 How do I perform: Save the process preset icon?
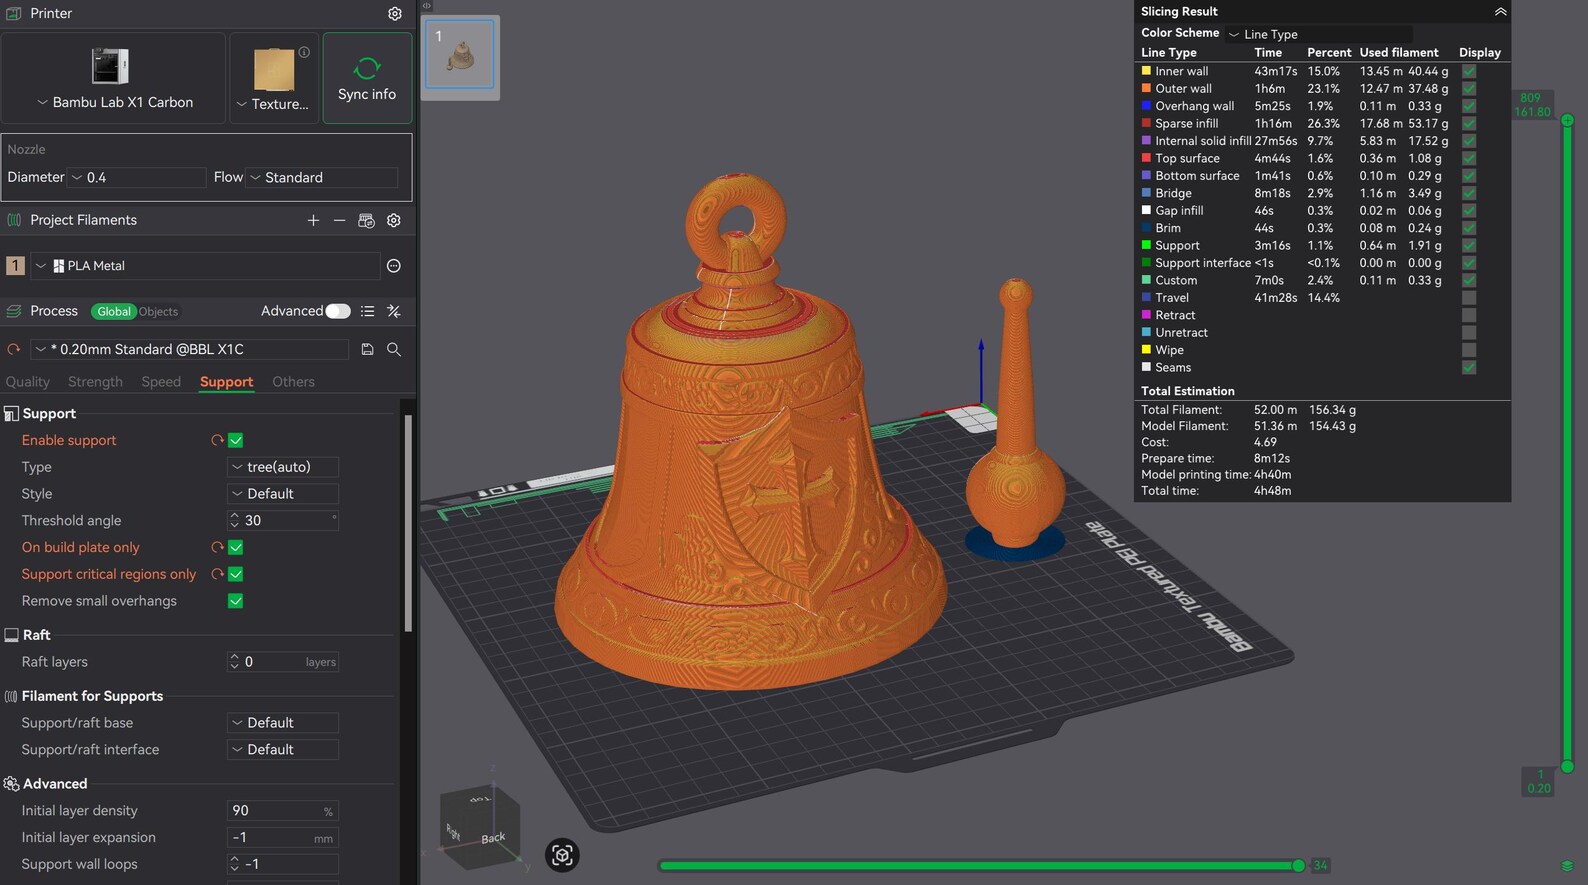tap(368, 349)
